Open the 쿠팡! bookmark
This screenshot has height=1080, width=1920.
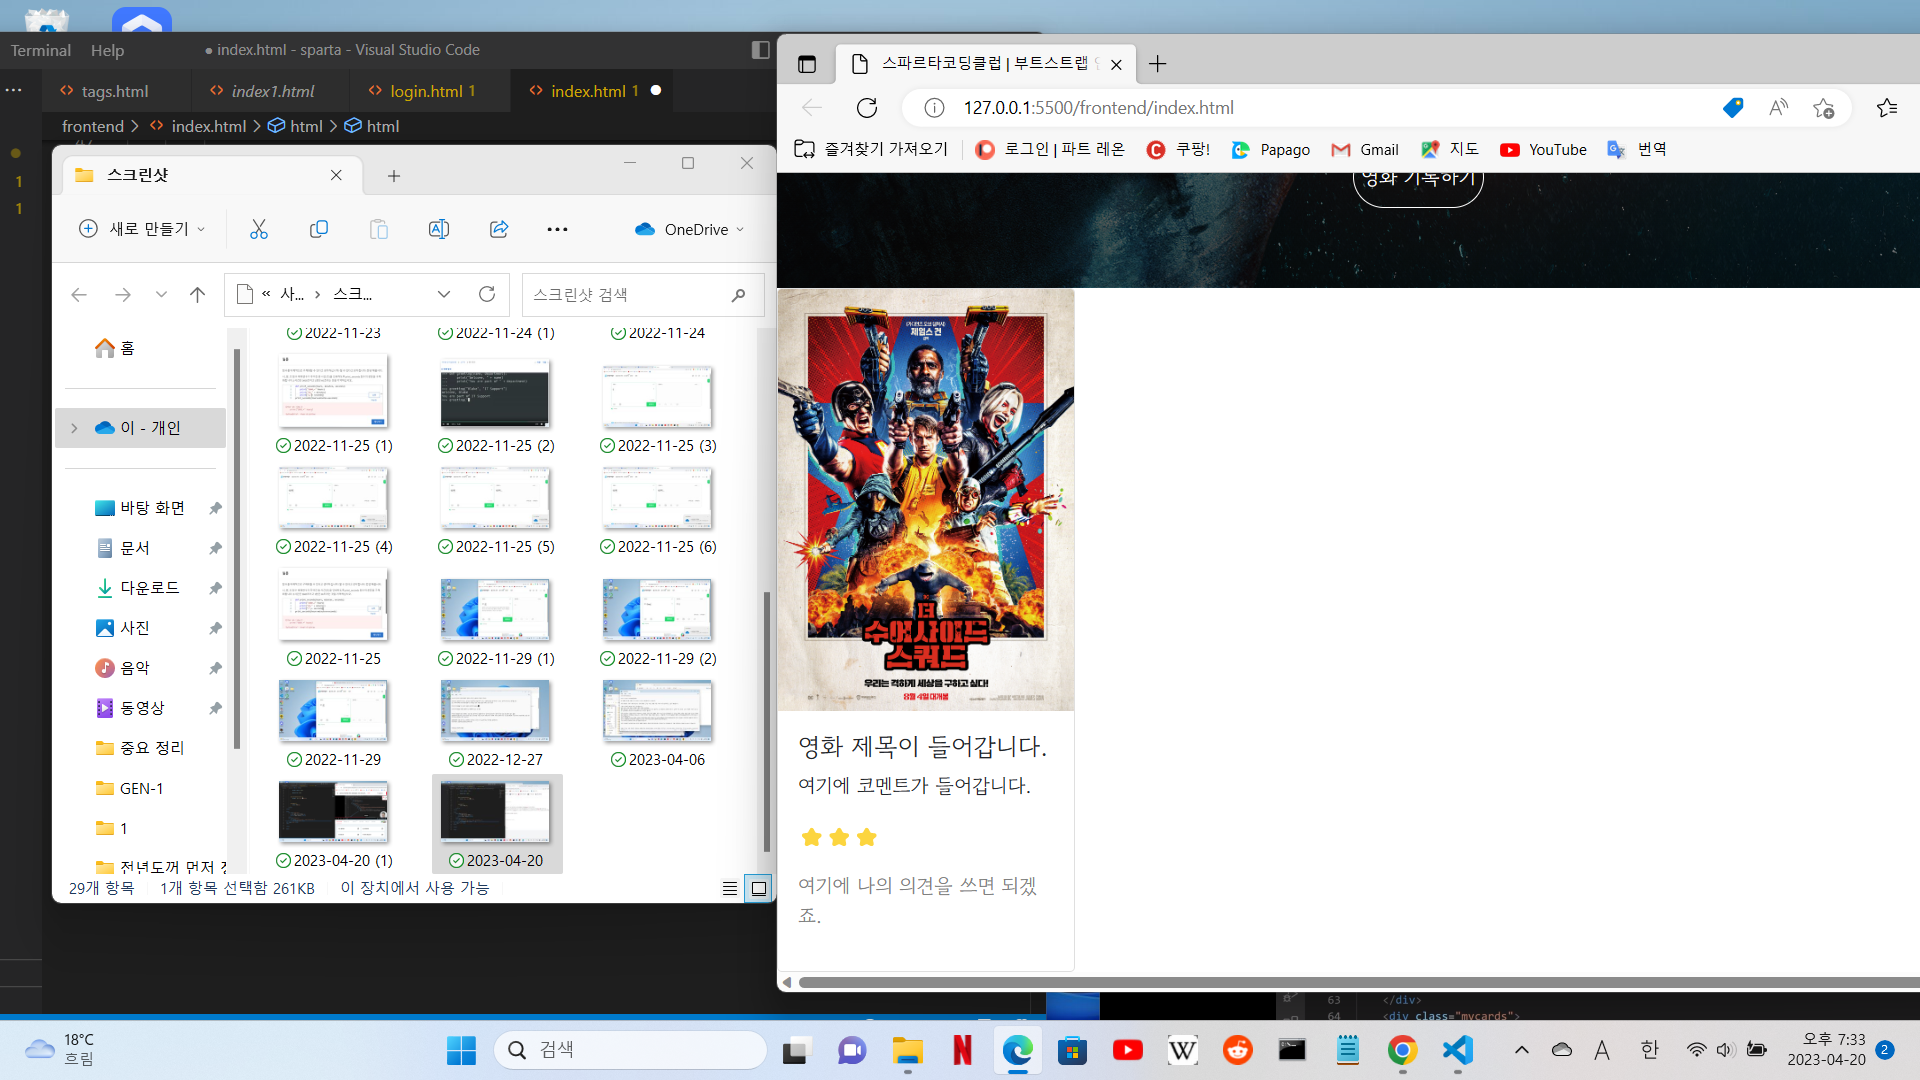[x=1178, y=149]
